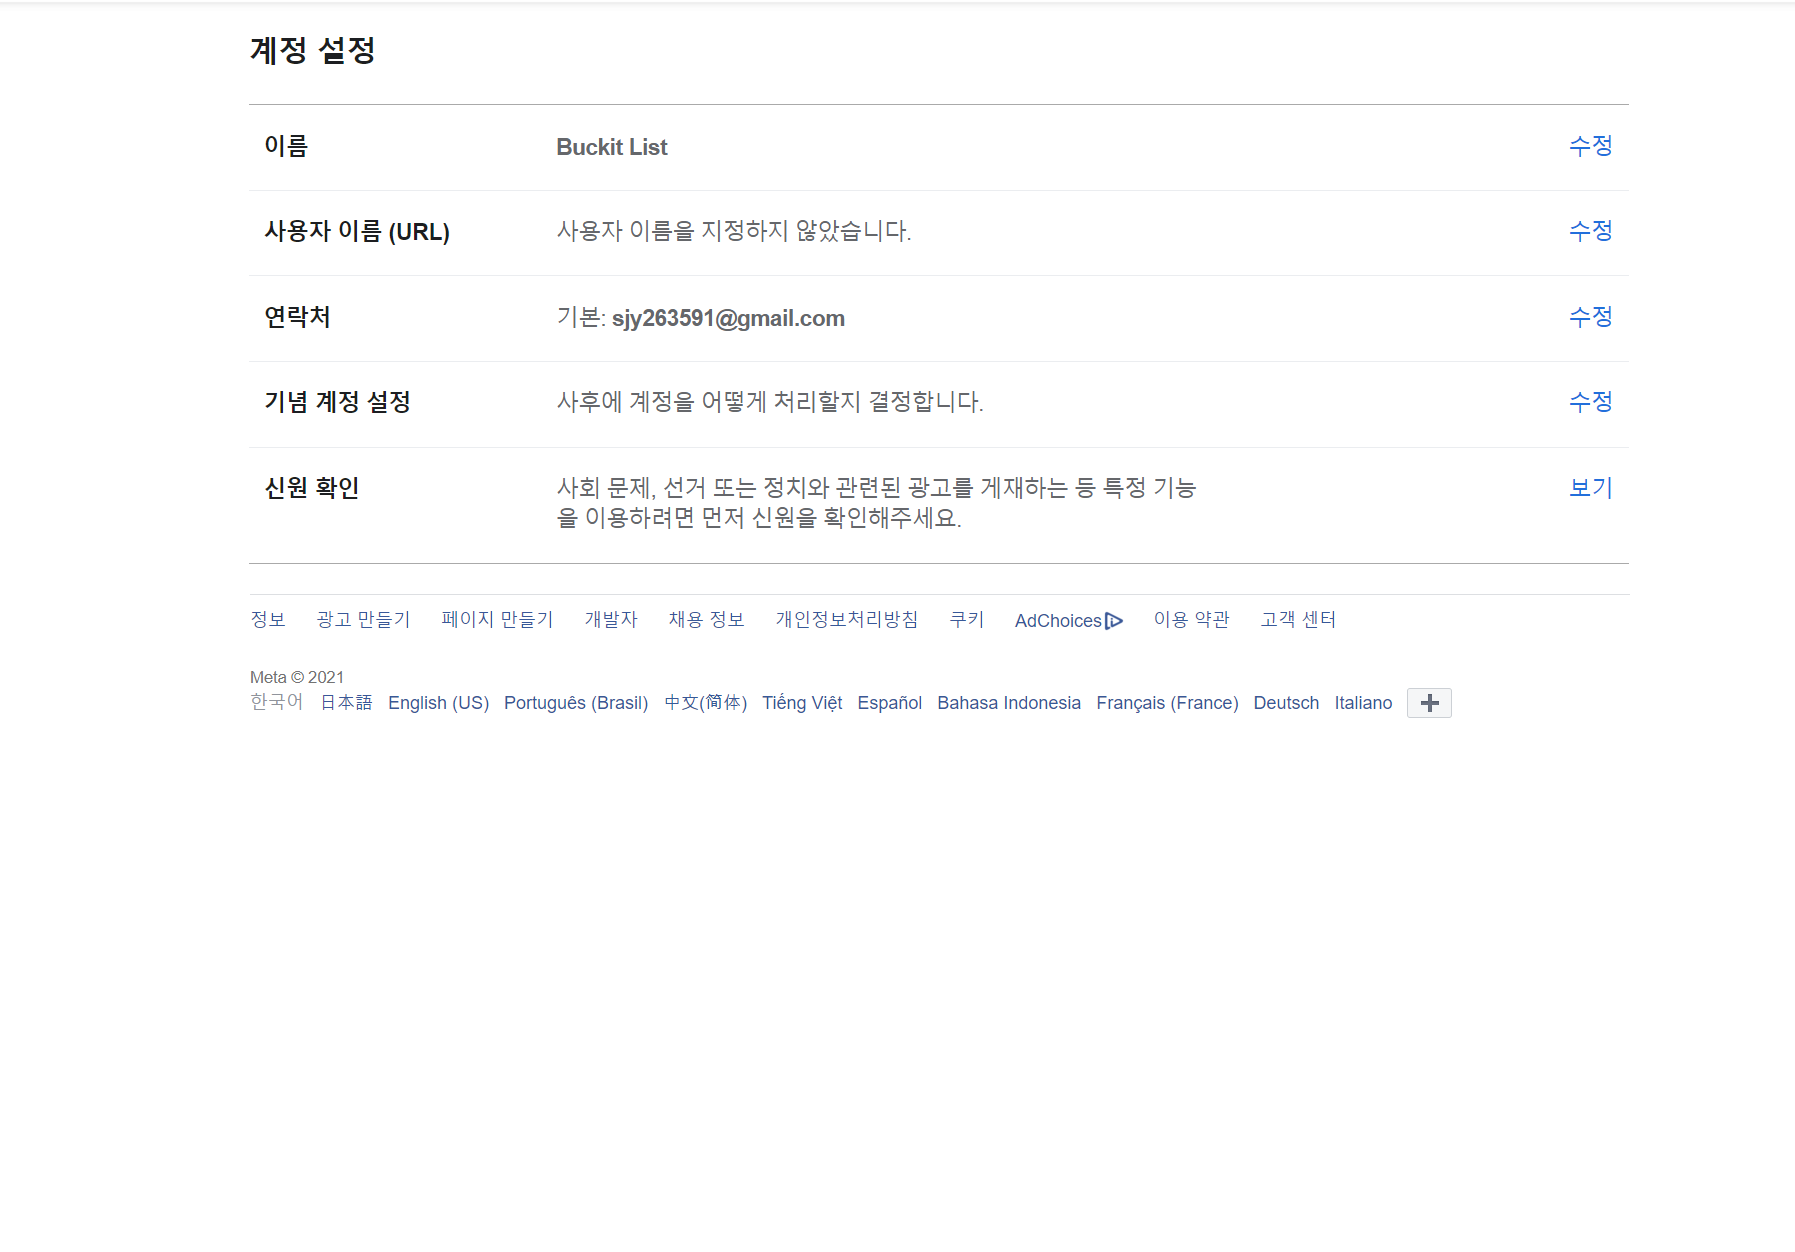This screenshot has width=1795, height=1252.
Task: Click 수정 next to 연락처 email
Action: 1590,317
